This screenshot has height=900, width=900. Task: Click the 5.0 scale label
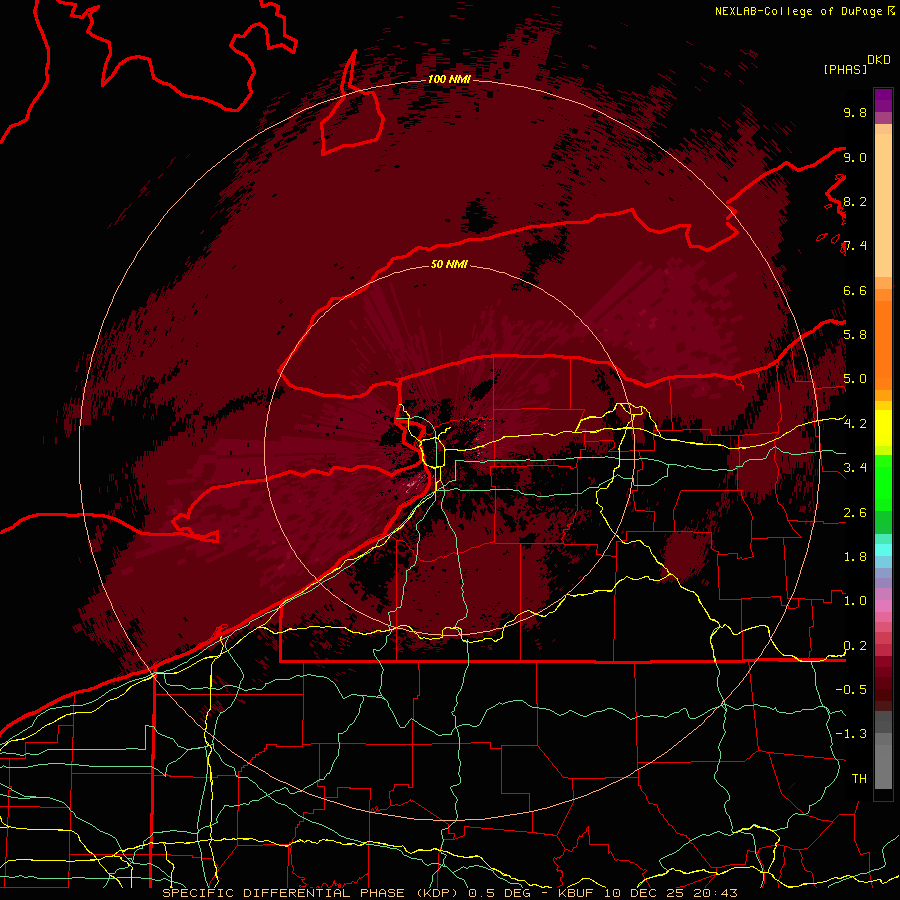coord(855,379)
